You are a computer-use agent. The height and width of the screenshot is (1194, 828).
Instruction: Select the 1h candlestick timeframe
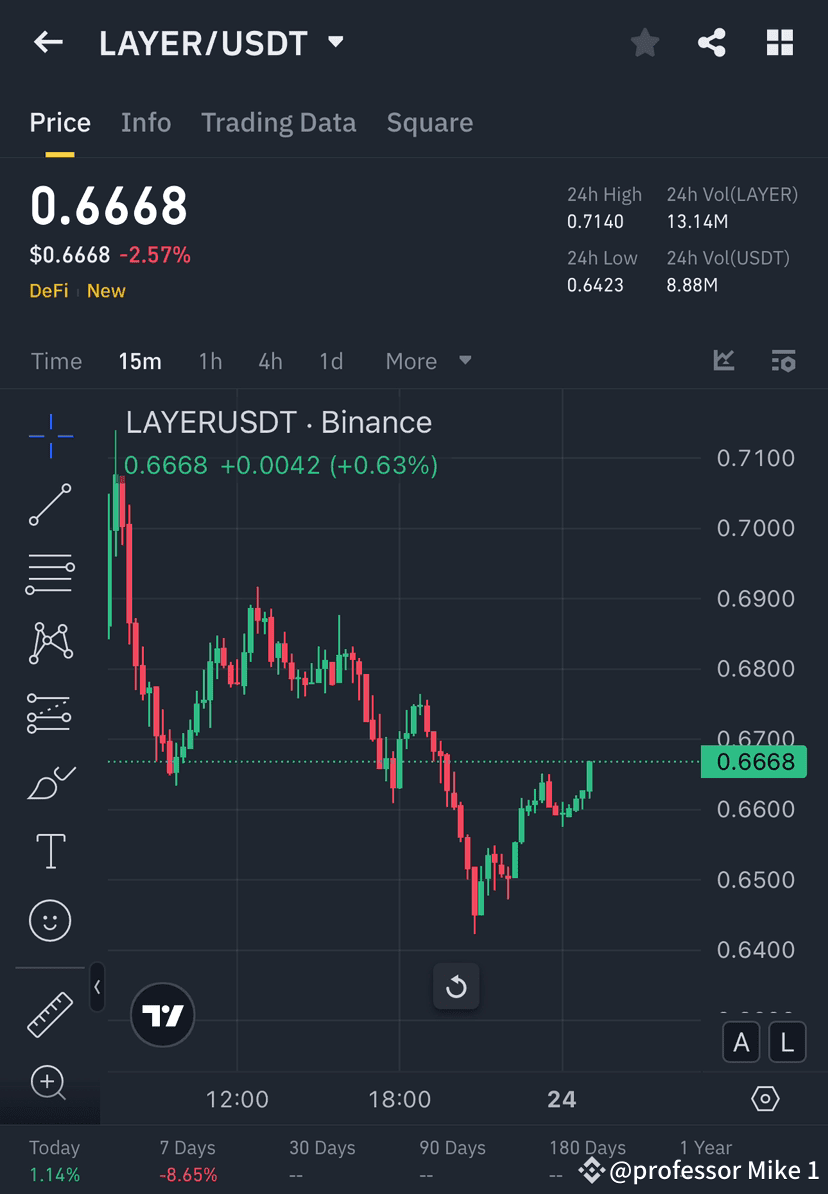(x=210, y=361)
